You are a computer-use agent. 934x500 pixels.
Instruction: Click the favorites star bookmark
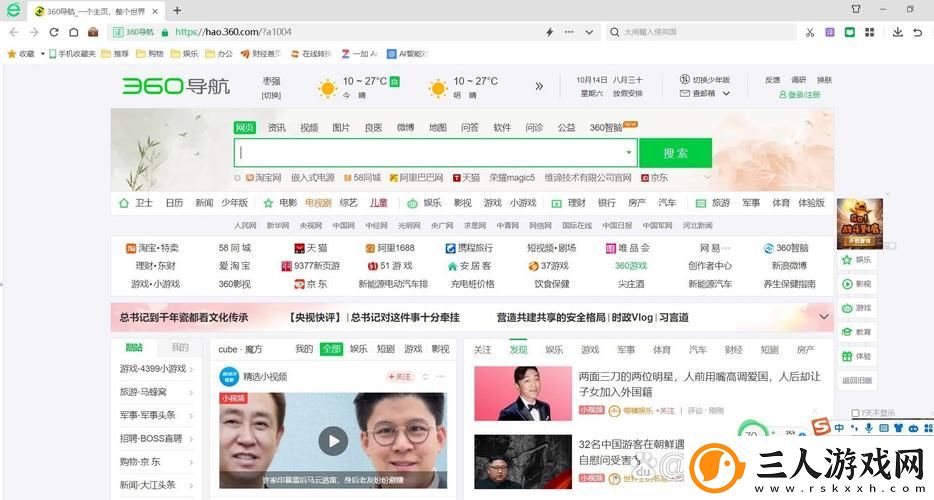tap(21, 54)
